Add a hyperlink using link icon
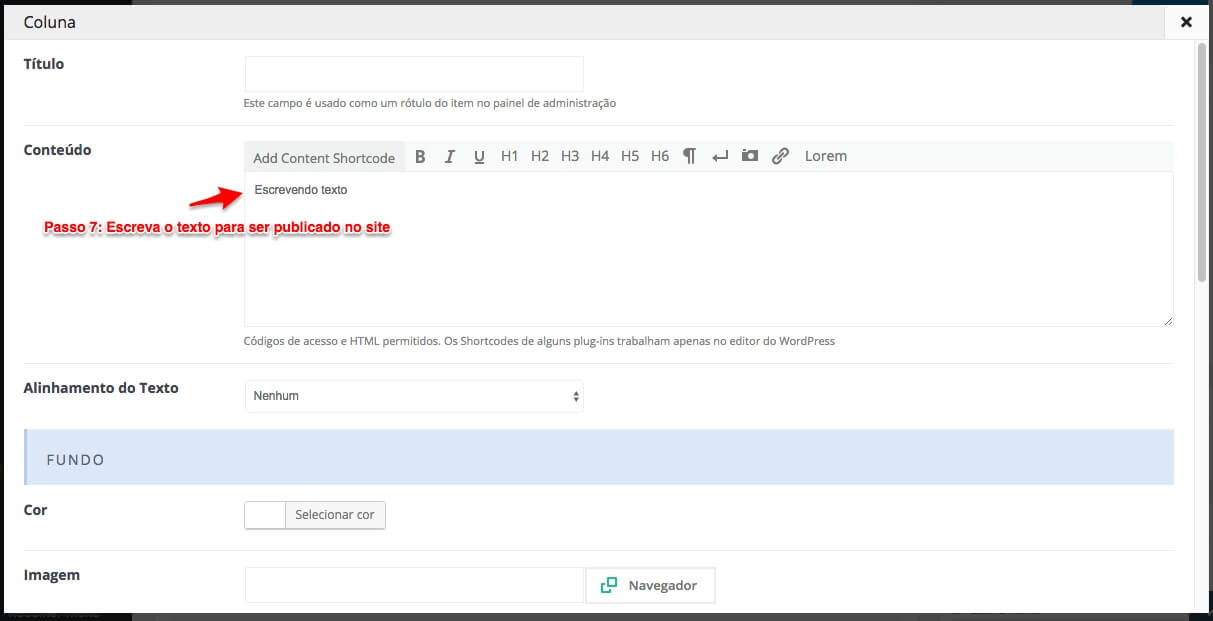Image resolution: width=1213 pixels, height=621 pixels. tap(780, 156)
